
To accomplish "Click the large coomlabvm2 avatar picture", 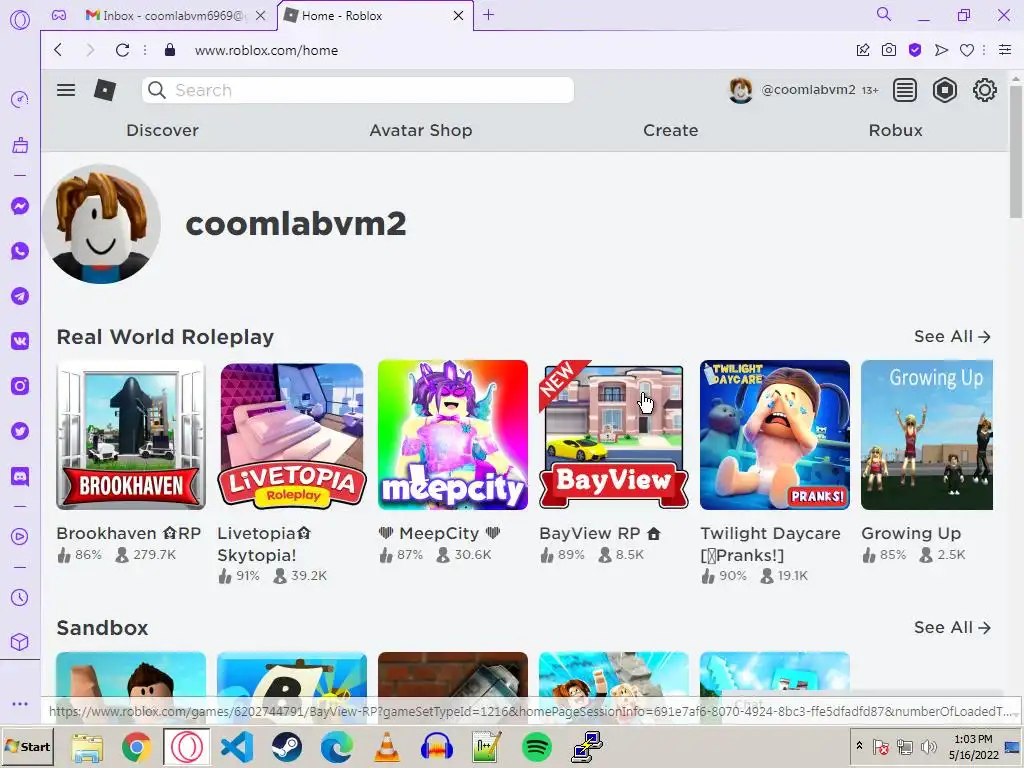I will [101, 223].
